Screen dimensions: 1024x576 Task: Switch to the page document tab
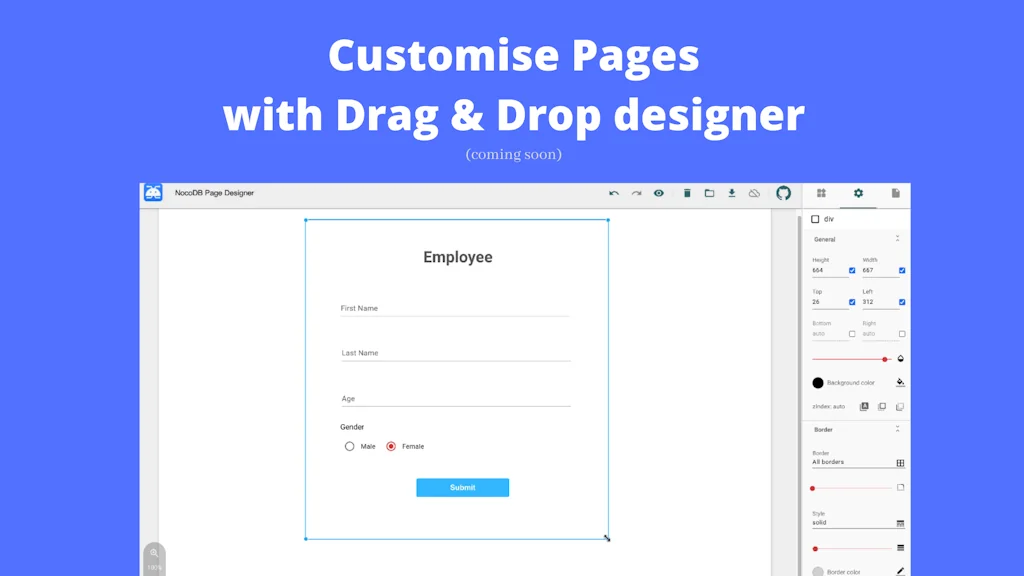[x=895, y=193]
